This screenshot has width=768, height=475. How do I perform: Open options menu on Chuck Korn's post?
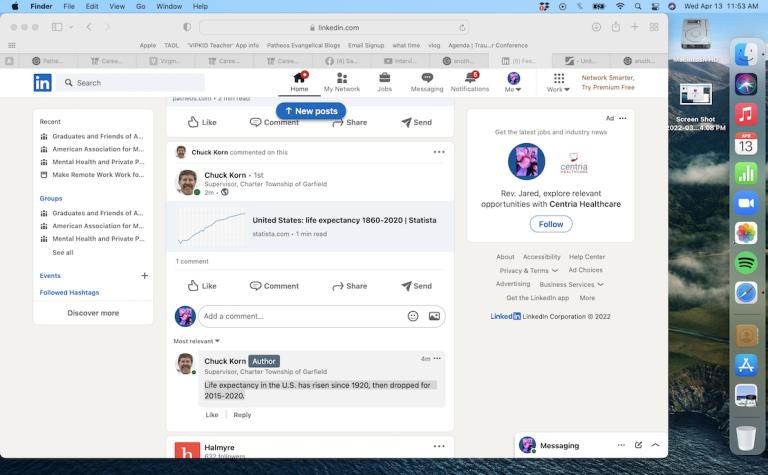(x=439, y=152)
